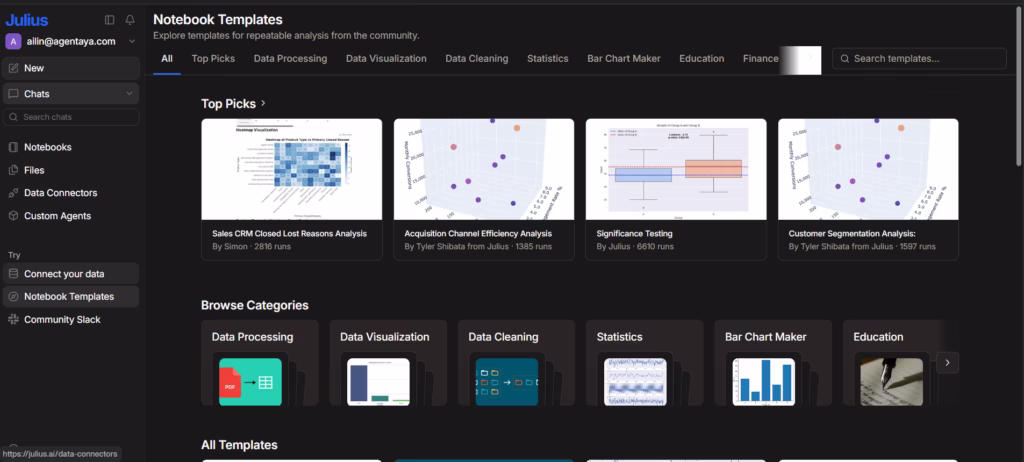Click the Data Visualization bar chart image
This screenshot has width=1024, height=462.
(378, 382)
